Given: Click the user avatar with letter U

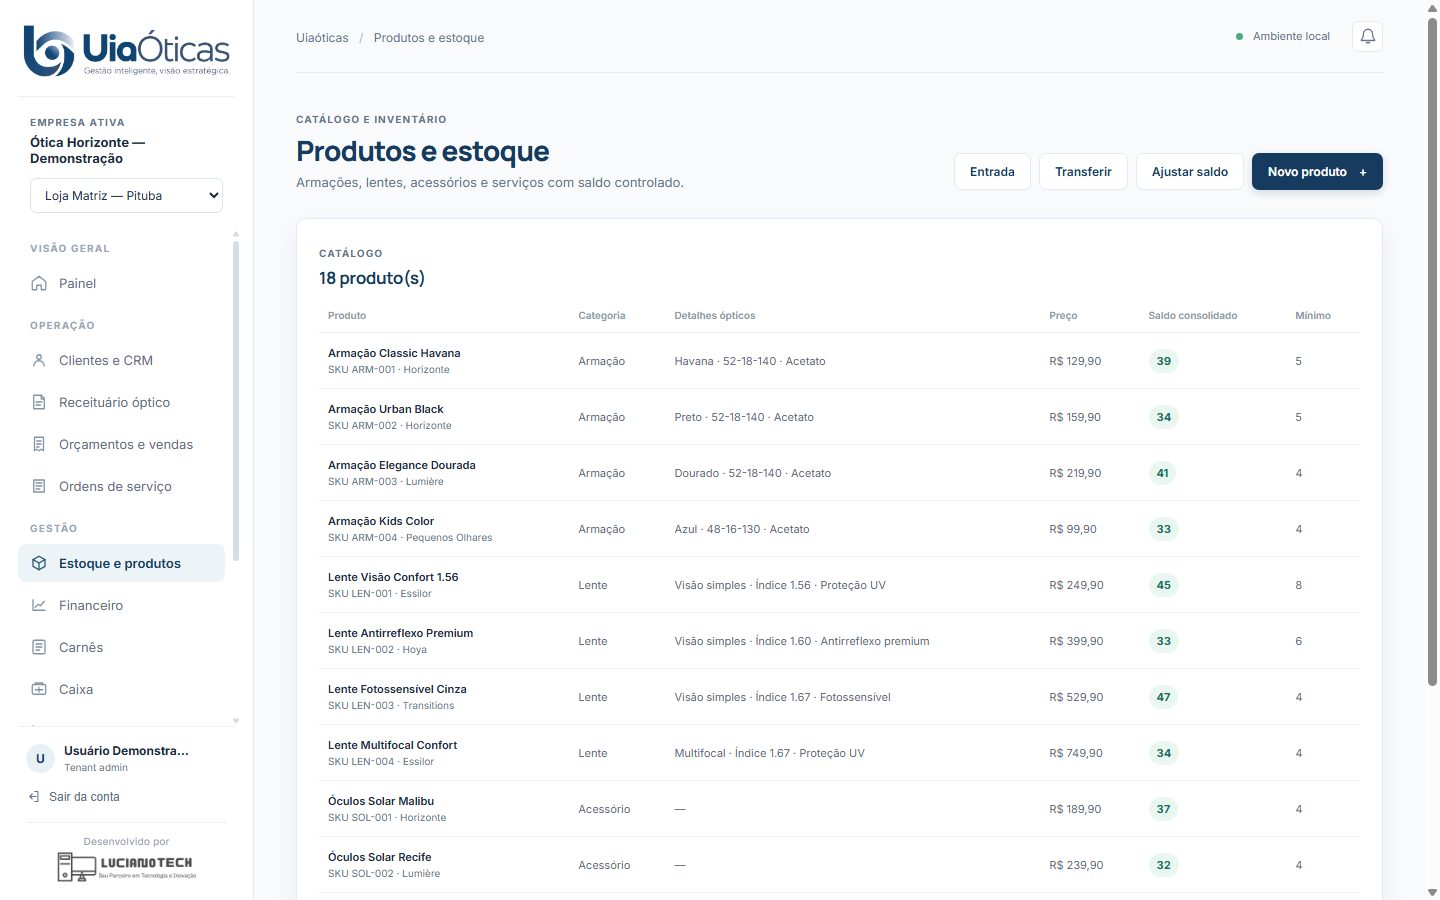Looking at the screenshot, I should click(x=40, y=758).
